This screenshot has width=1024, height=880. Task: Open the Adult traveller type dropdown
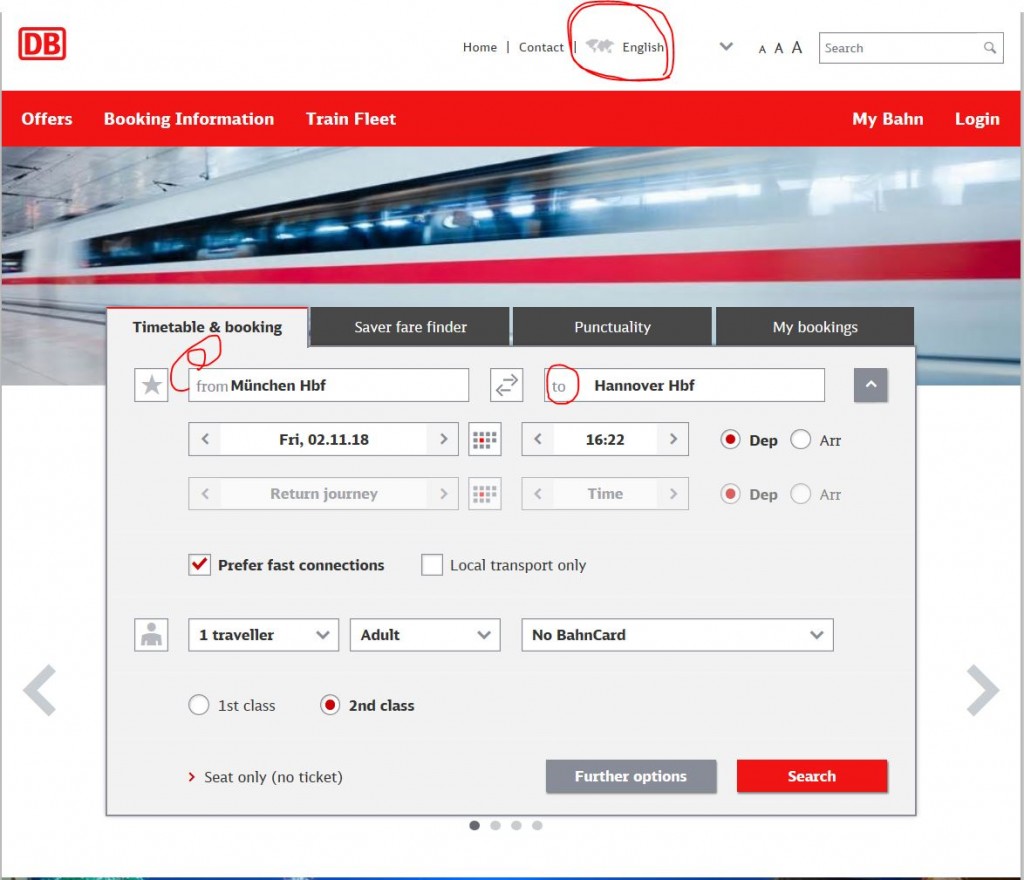(425, 635)
